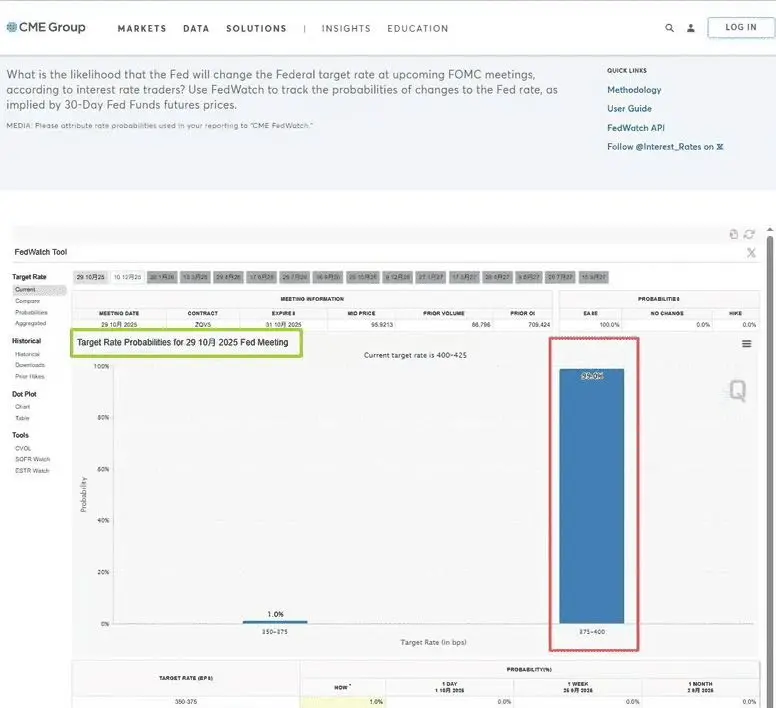Open the User Guide quick link

tap(629, 108)
